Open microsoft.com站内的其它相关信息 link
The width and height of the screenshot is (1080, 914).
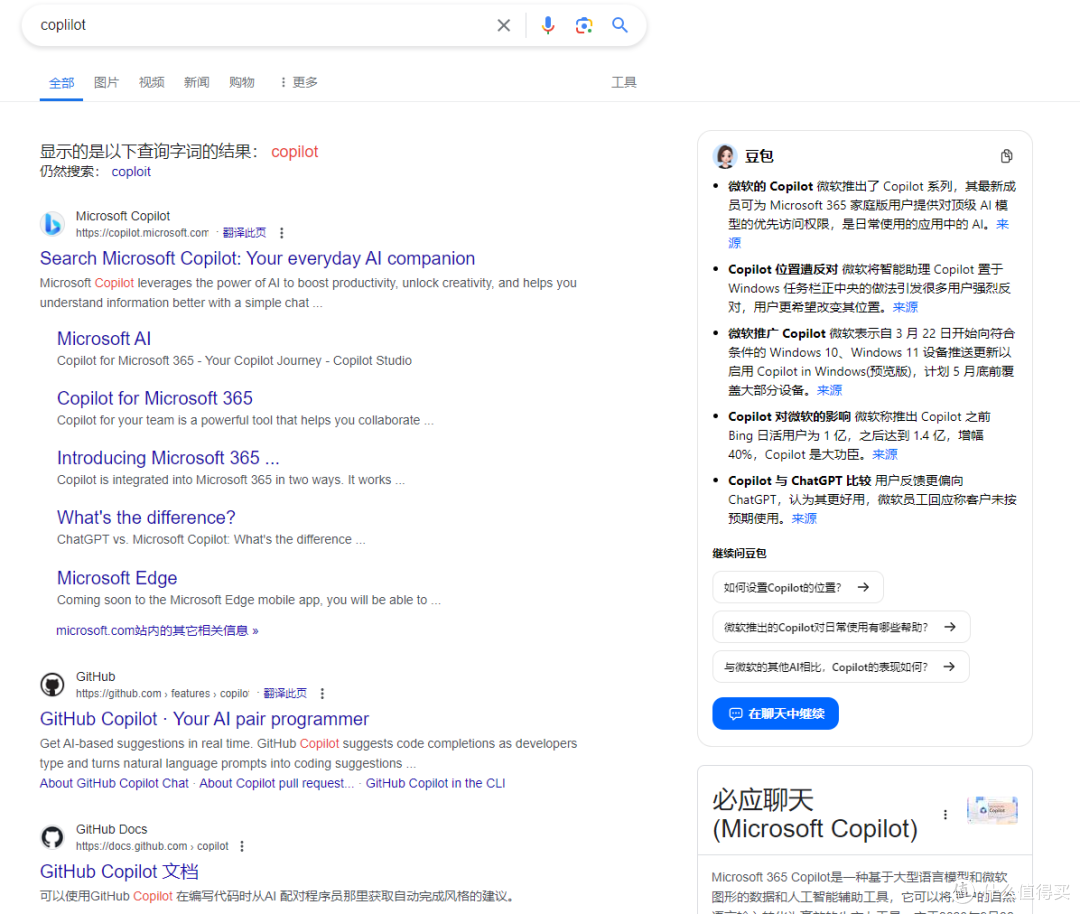pos(157,630)
